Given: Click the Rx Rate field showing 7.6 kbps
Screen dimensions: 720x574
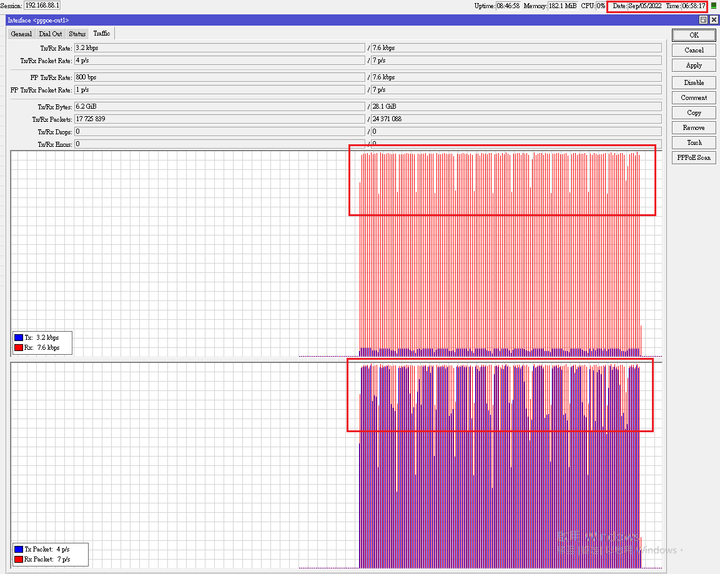Looking at the screenshot, I should (516, 48).
